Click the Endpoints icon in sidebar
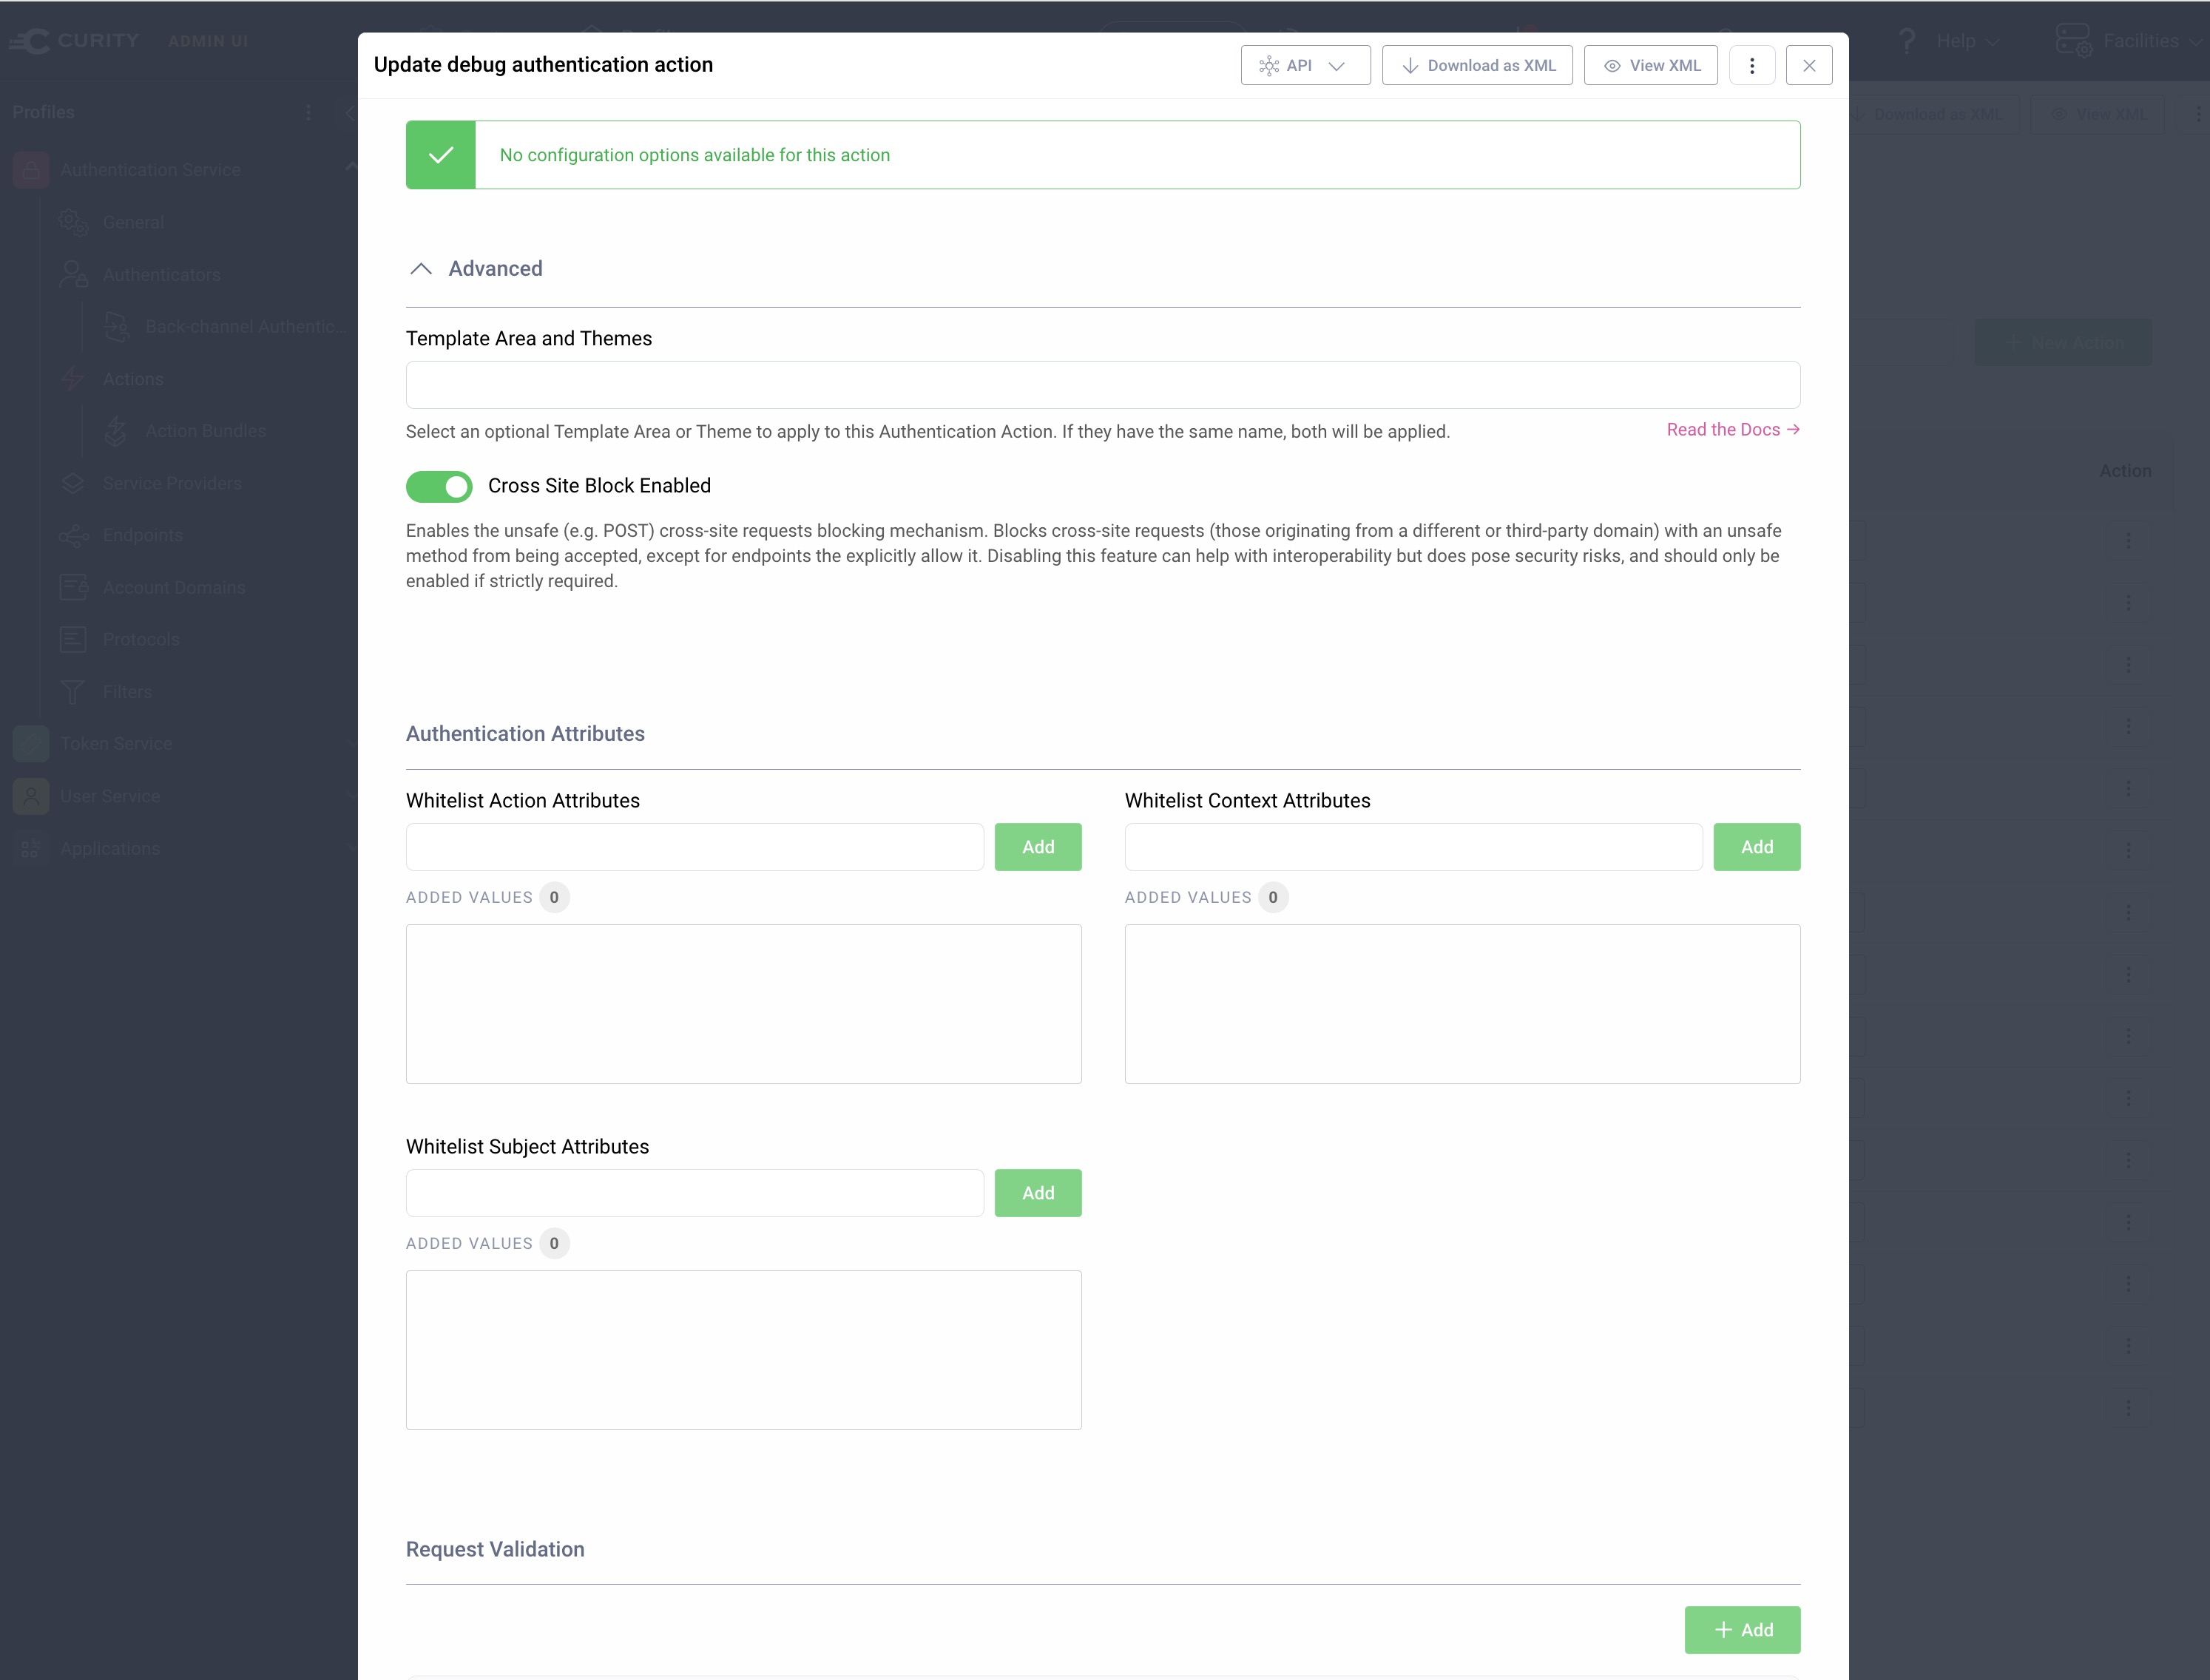 [72, 535]
